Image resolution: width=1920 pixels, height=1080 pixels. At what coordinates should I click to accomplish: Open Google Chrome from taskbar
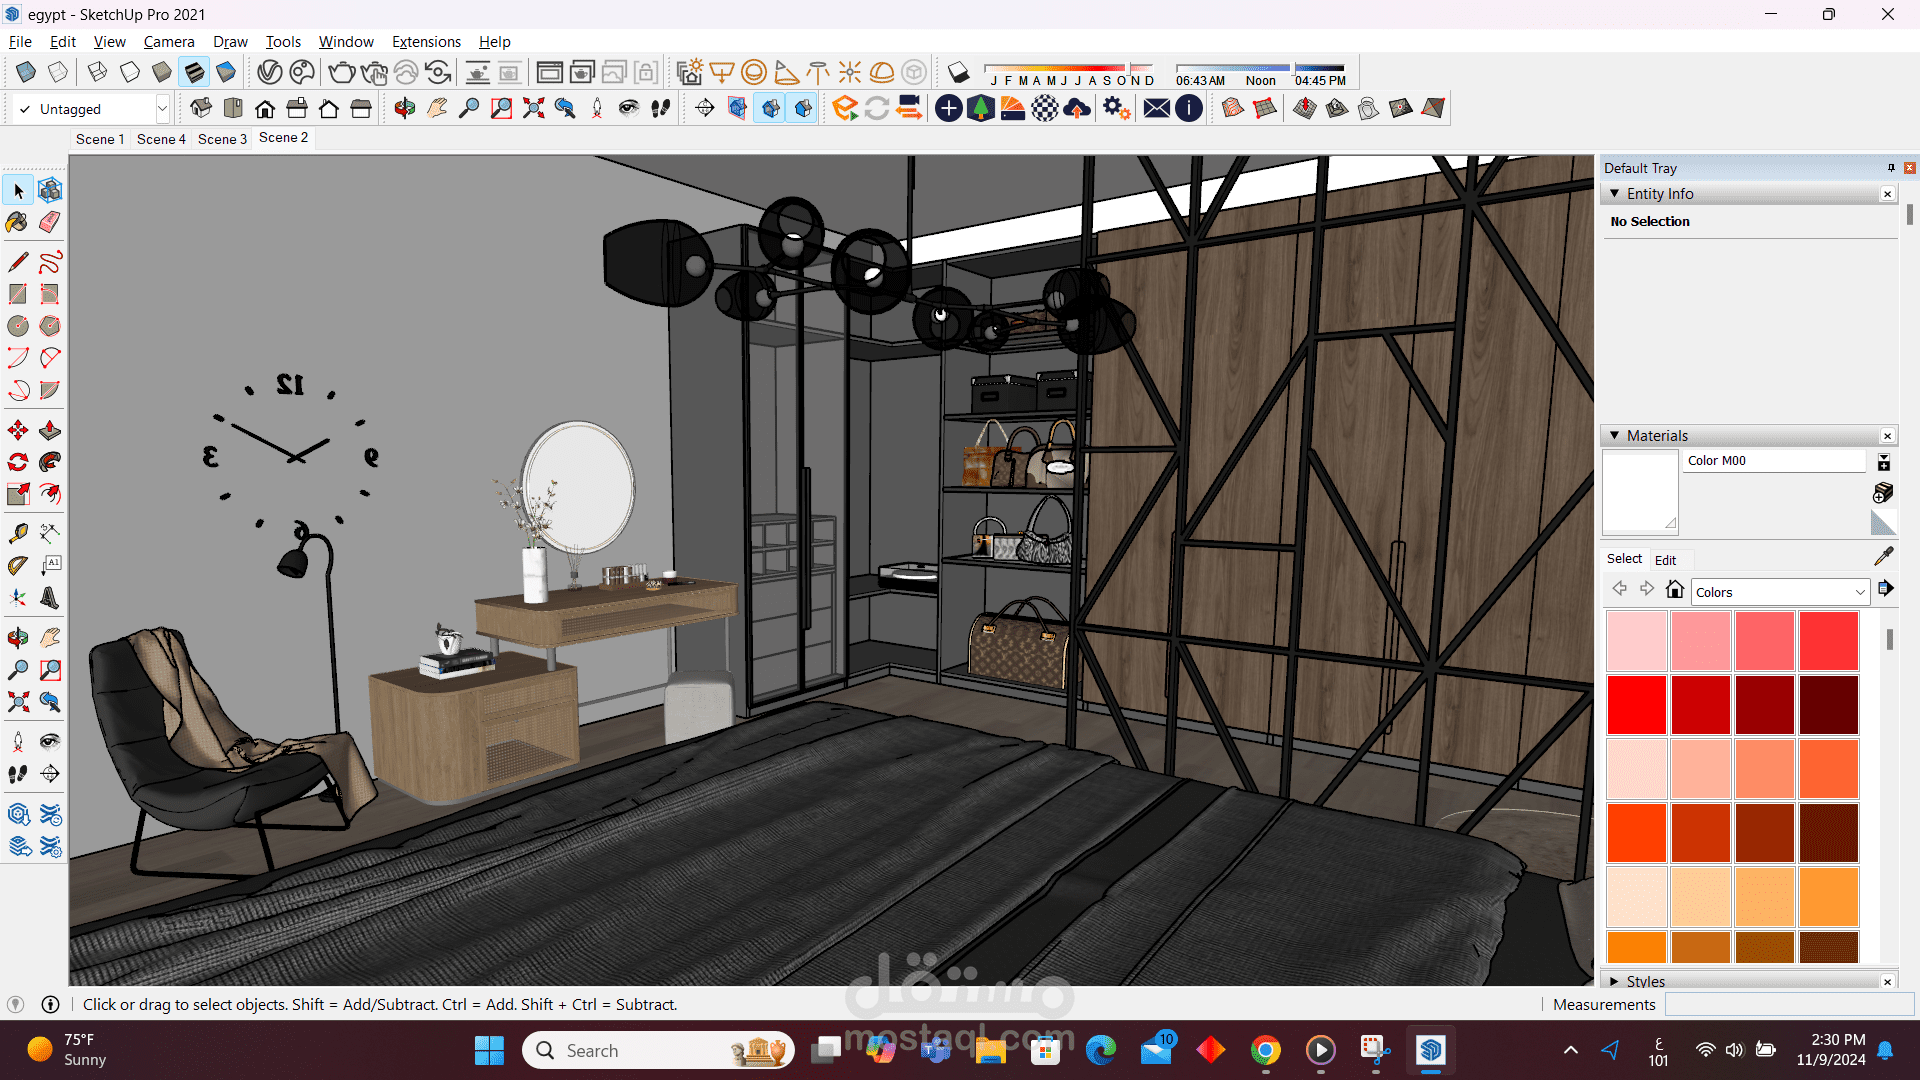coord(1265,1050)
